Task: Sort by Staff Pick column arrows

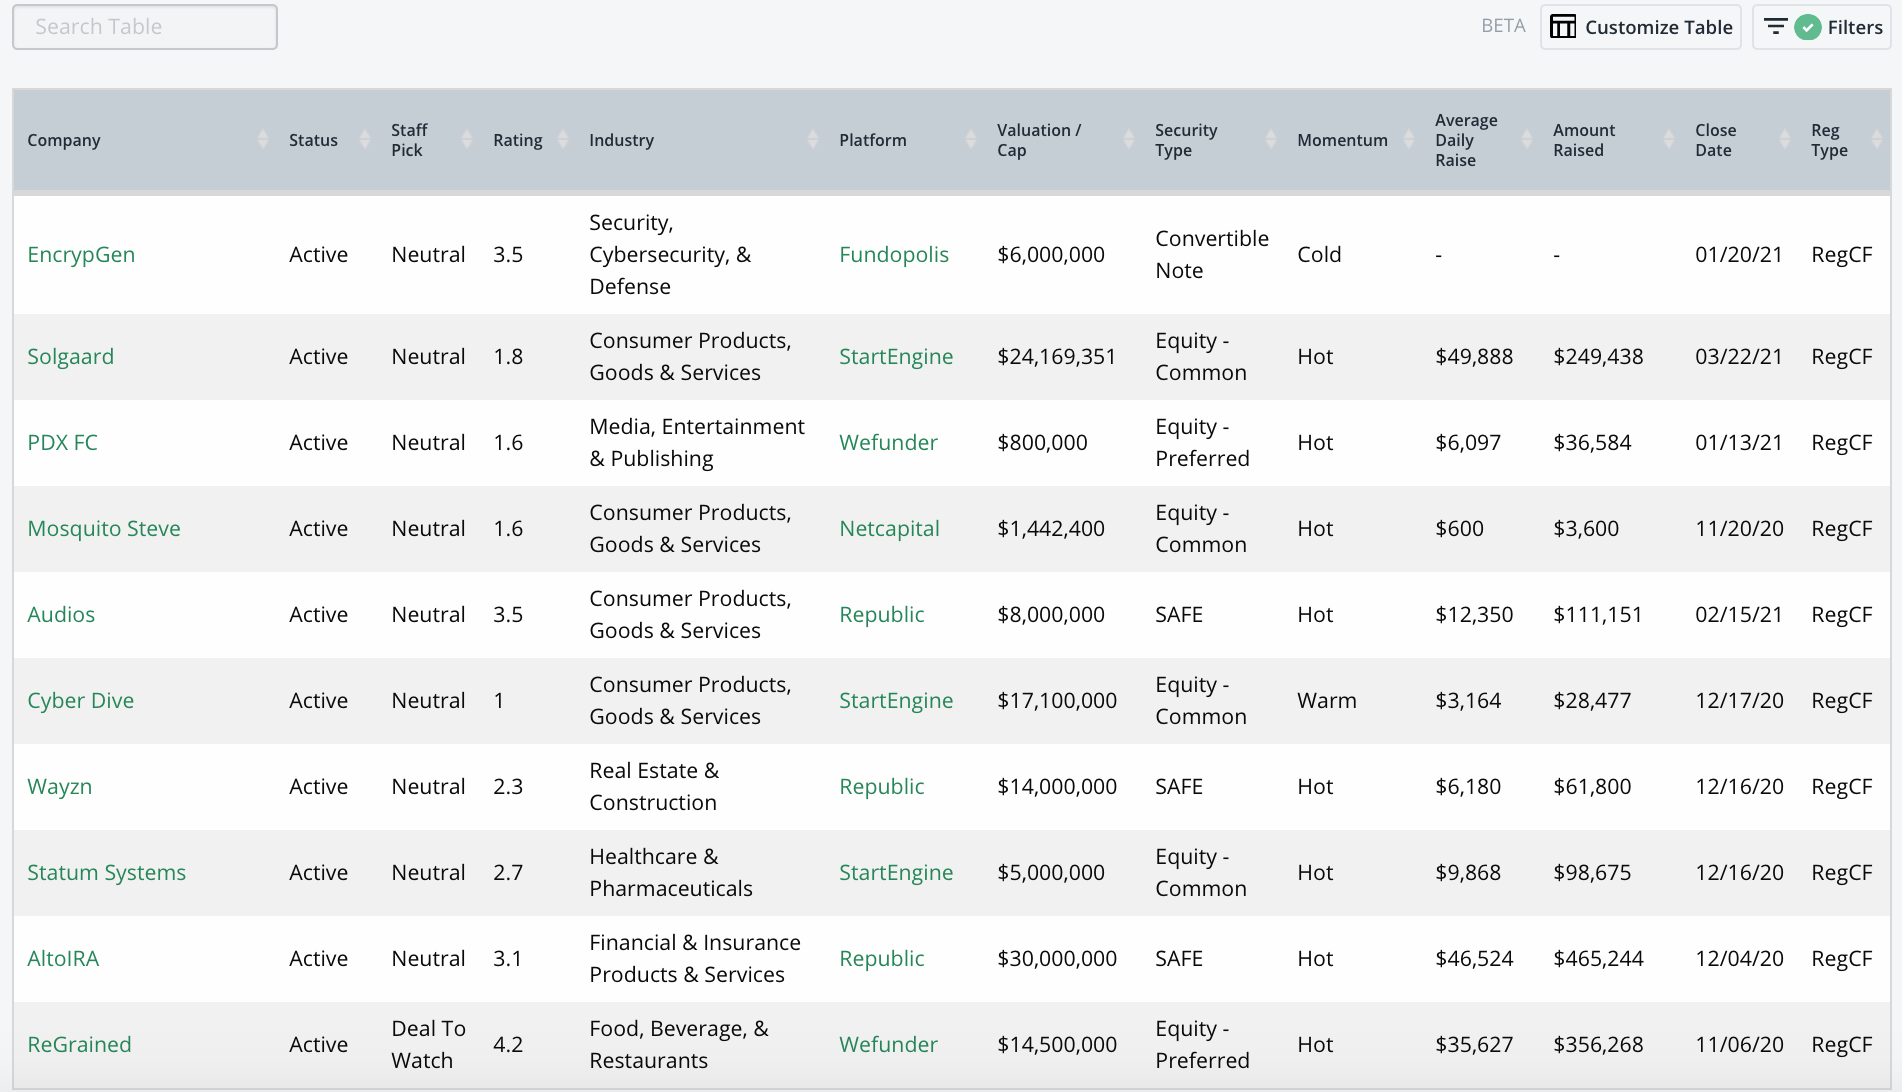Action: (x=467, y=140)
